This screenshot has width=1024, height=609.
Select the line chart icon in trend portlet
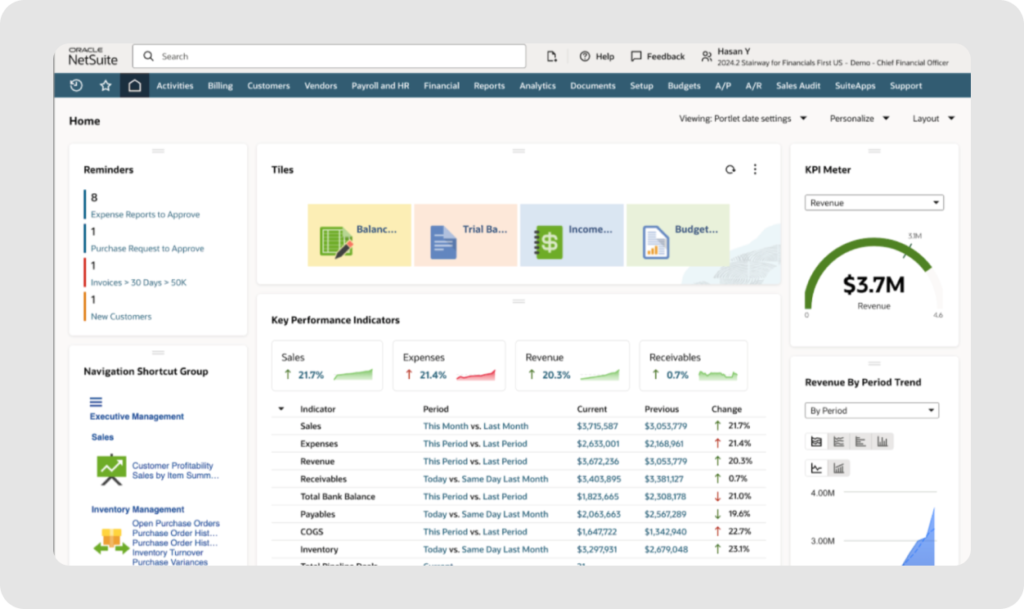(816, 468)
